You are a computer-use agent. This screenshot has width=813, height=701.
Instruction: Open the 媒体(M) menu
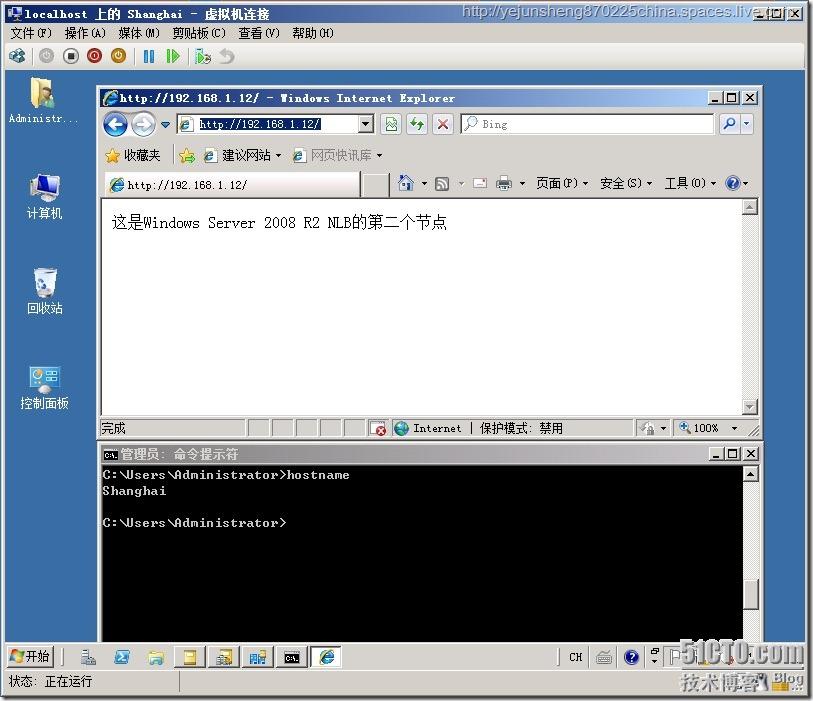(x=139, y=33)
